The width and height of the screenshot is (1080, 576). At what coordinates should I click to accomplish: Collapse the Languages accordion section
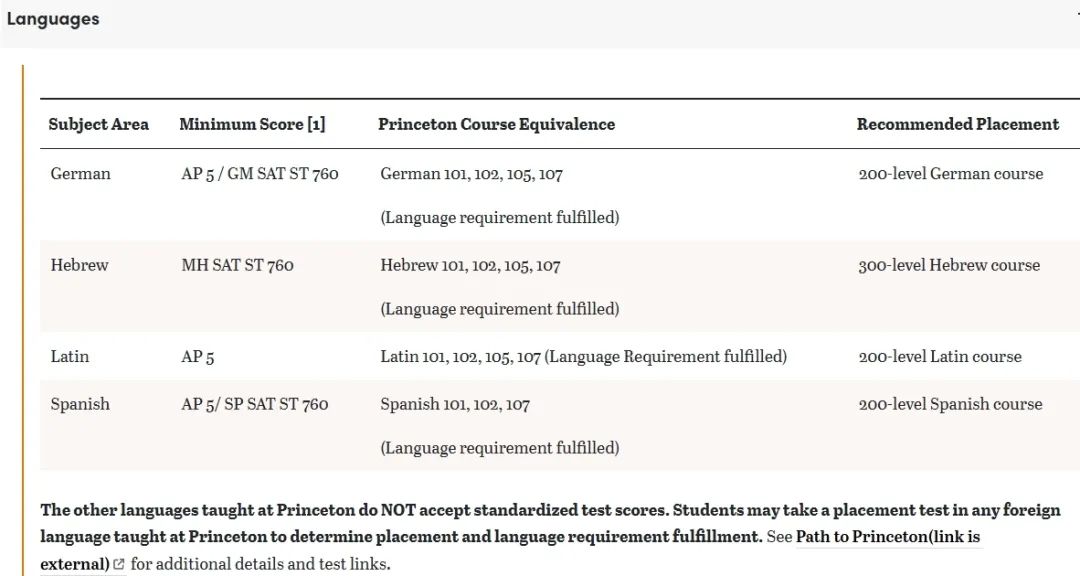click(540, 21)
